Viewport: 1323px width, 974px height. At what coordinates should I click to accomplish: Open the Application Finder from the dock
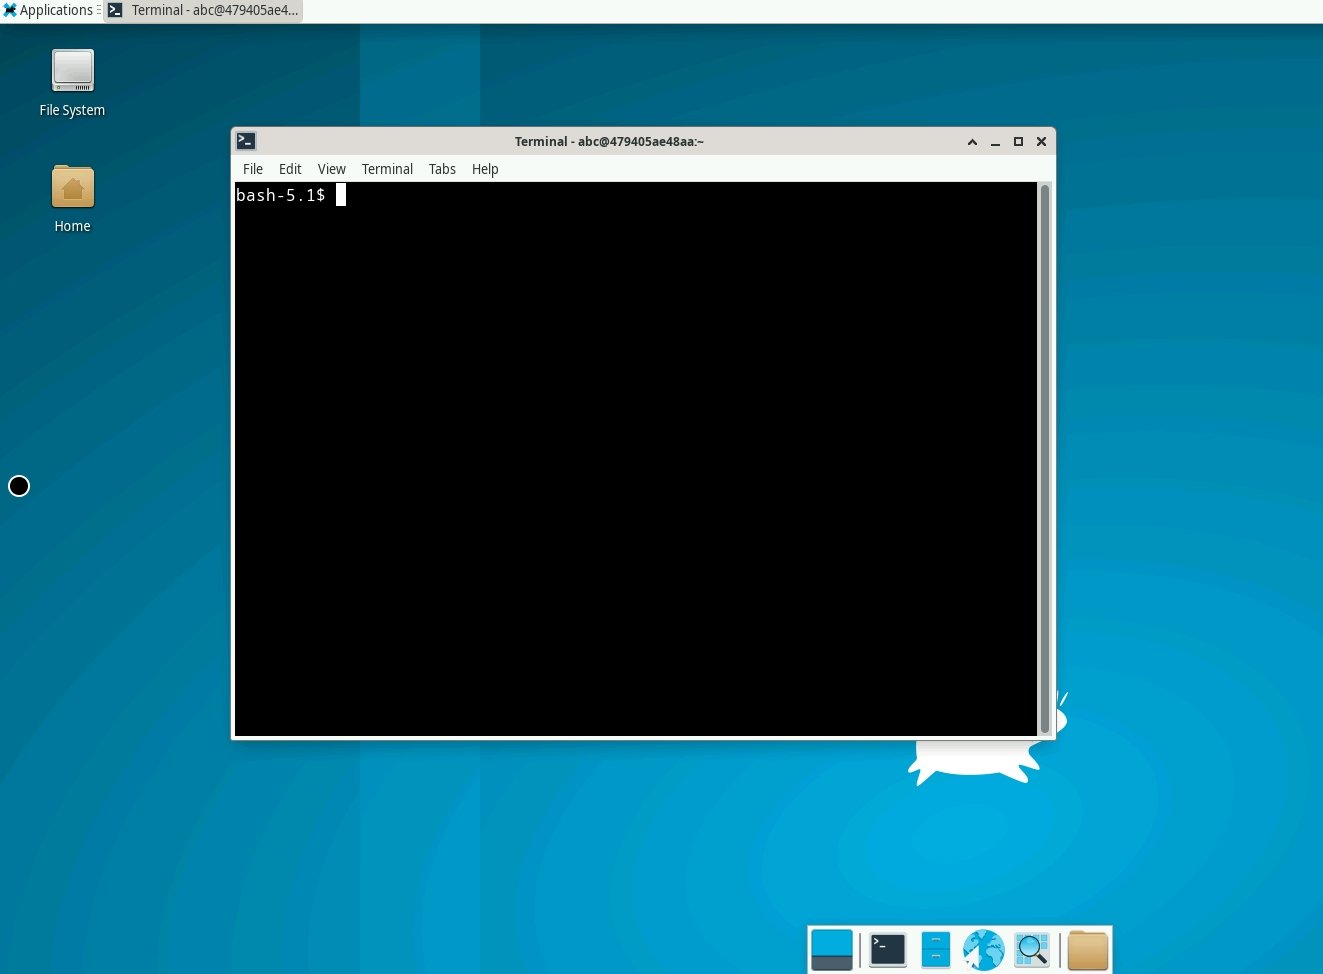point(1031,949)
